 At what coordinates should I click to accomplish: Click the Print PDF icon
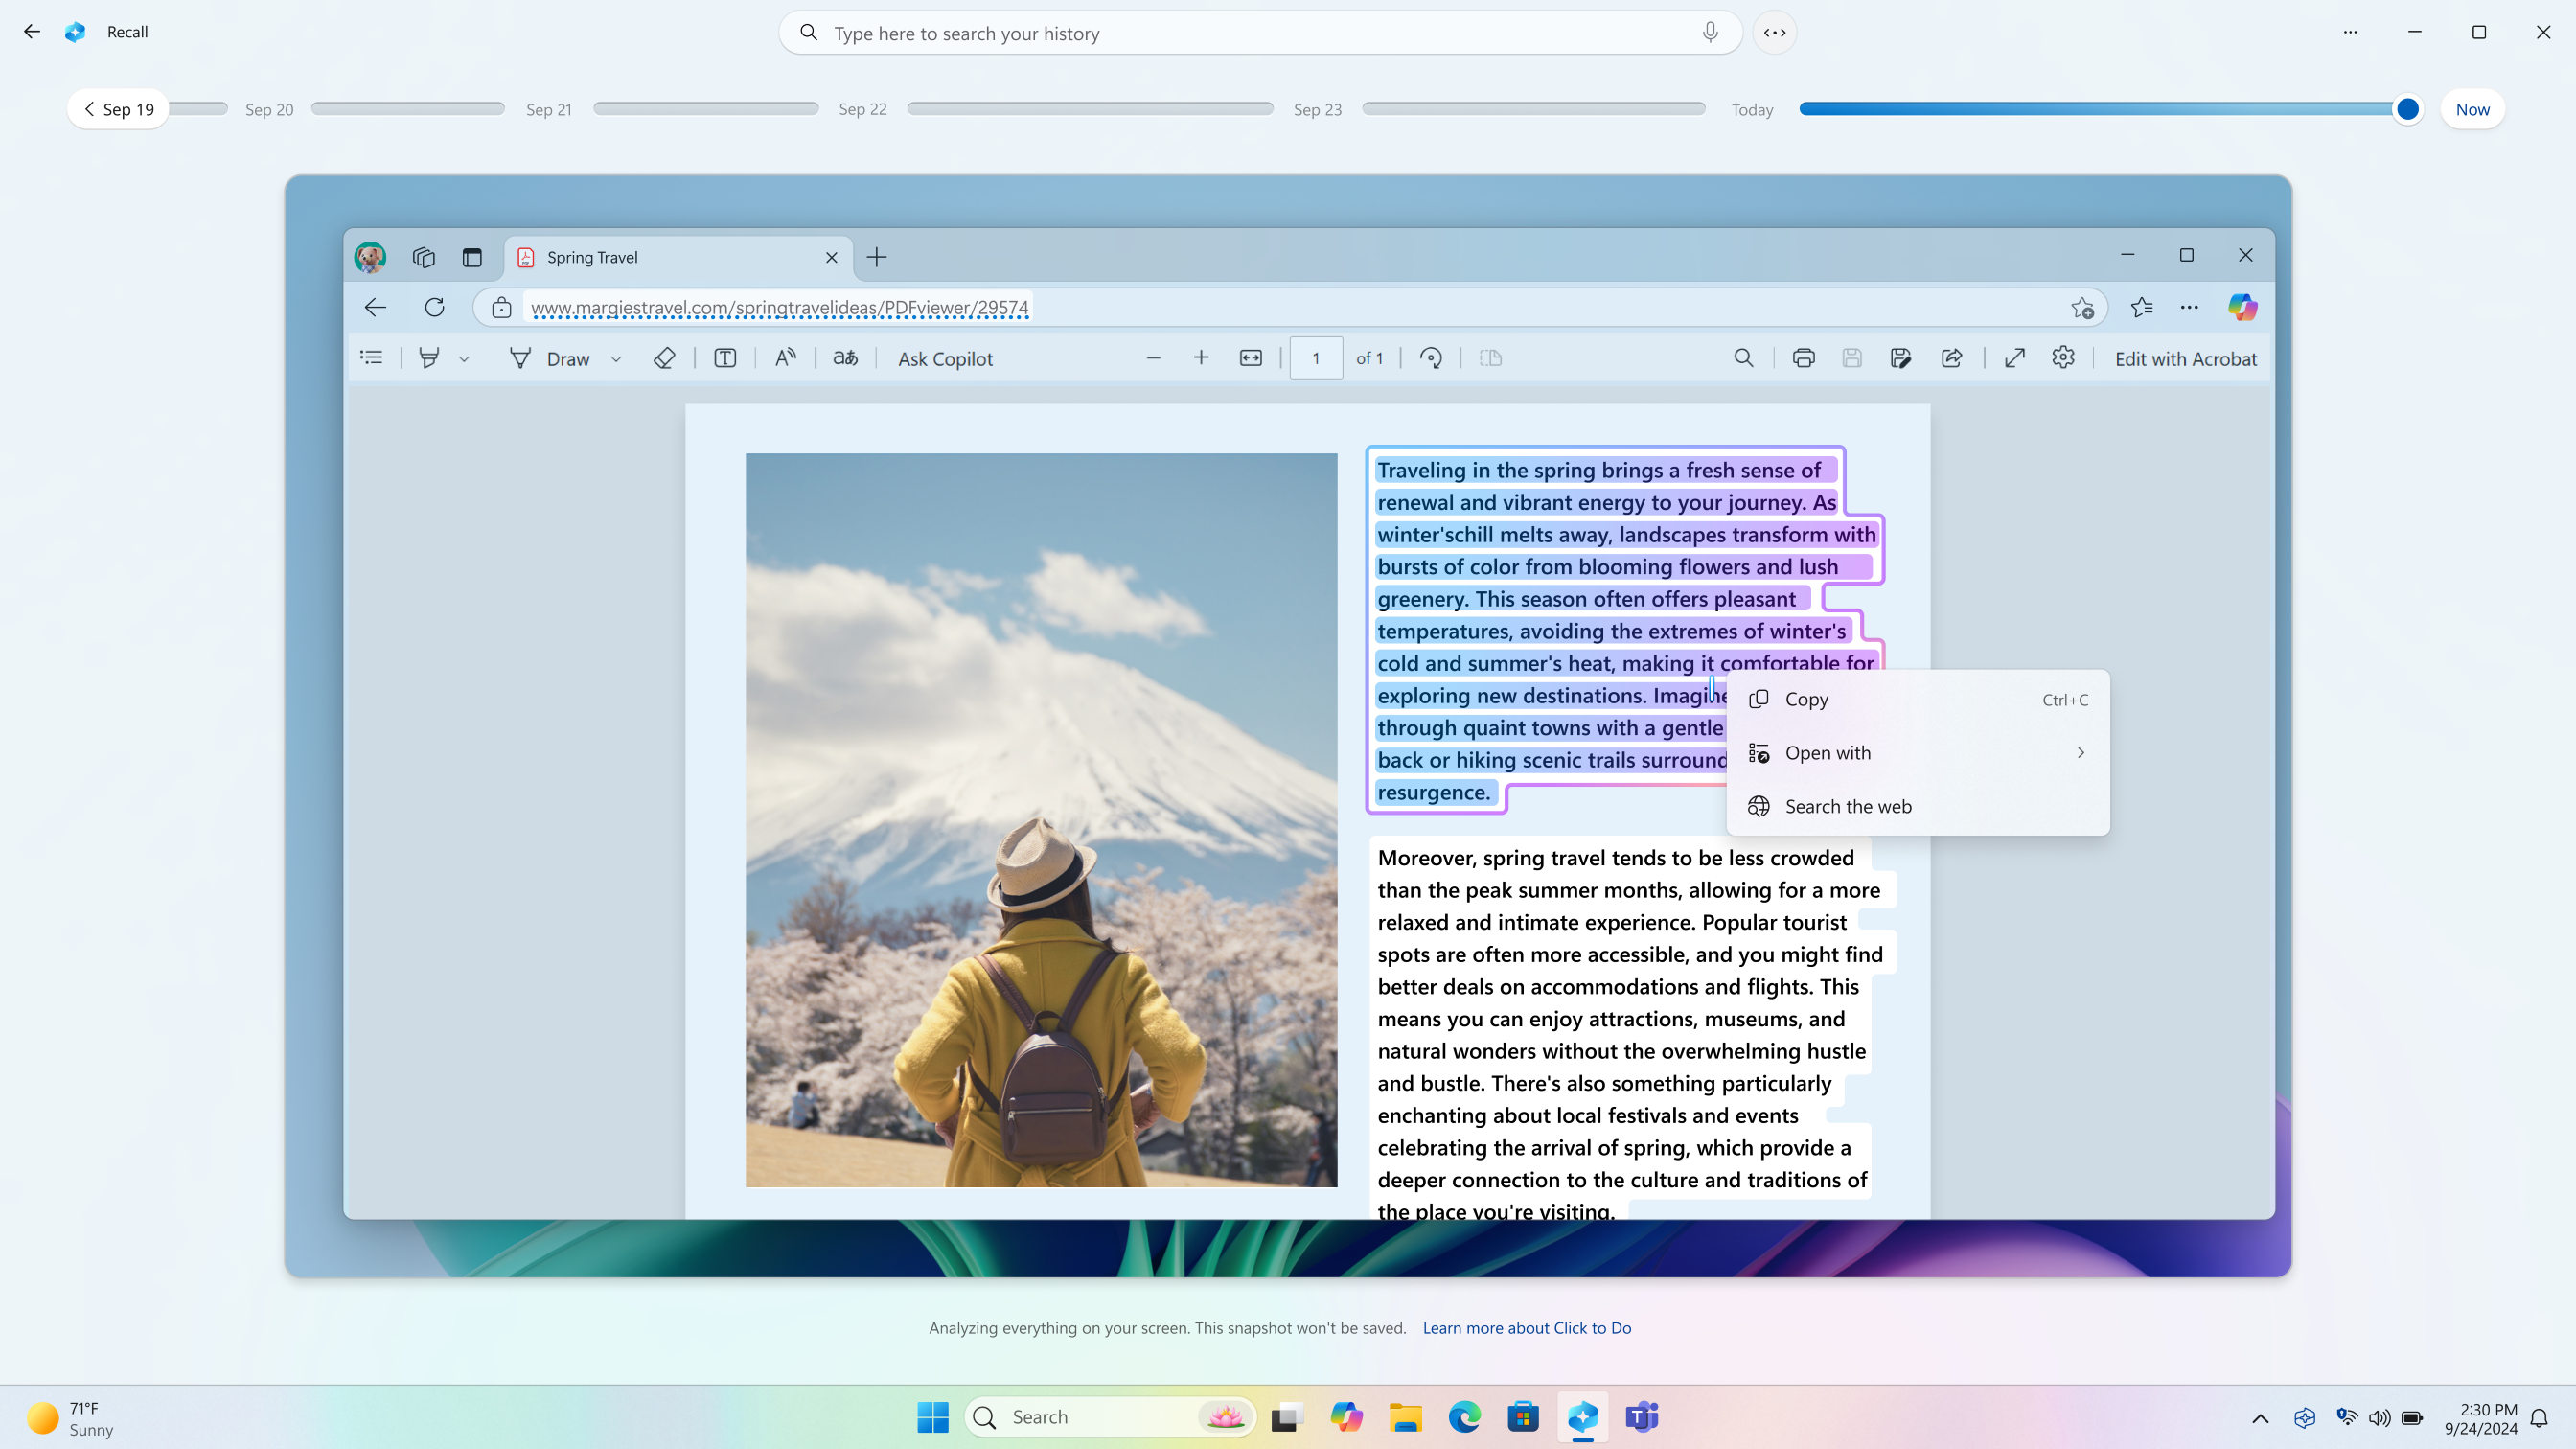[x=1803, y=357]
